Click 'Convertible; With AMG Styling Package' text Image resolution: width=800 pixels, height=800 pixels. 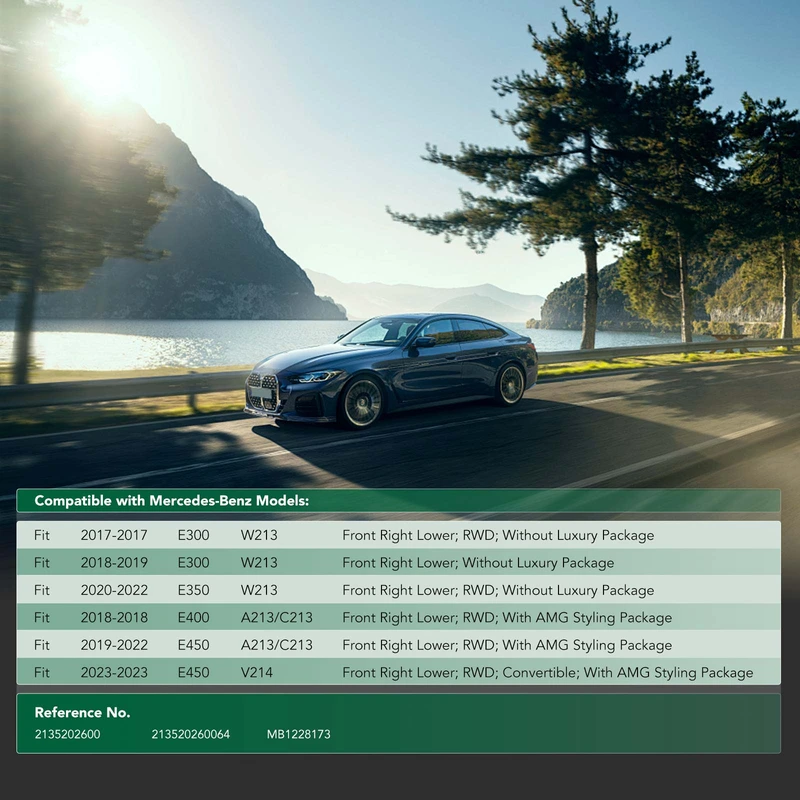point(626,673)
